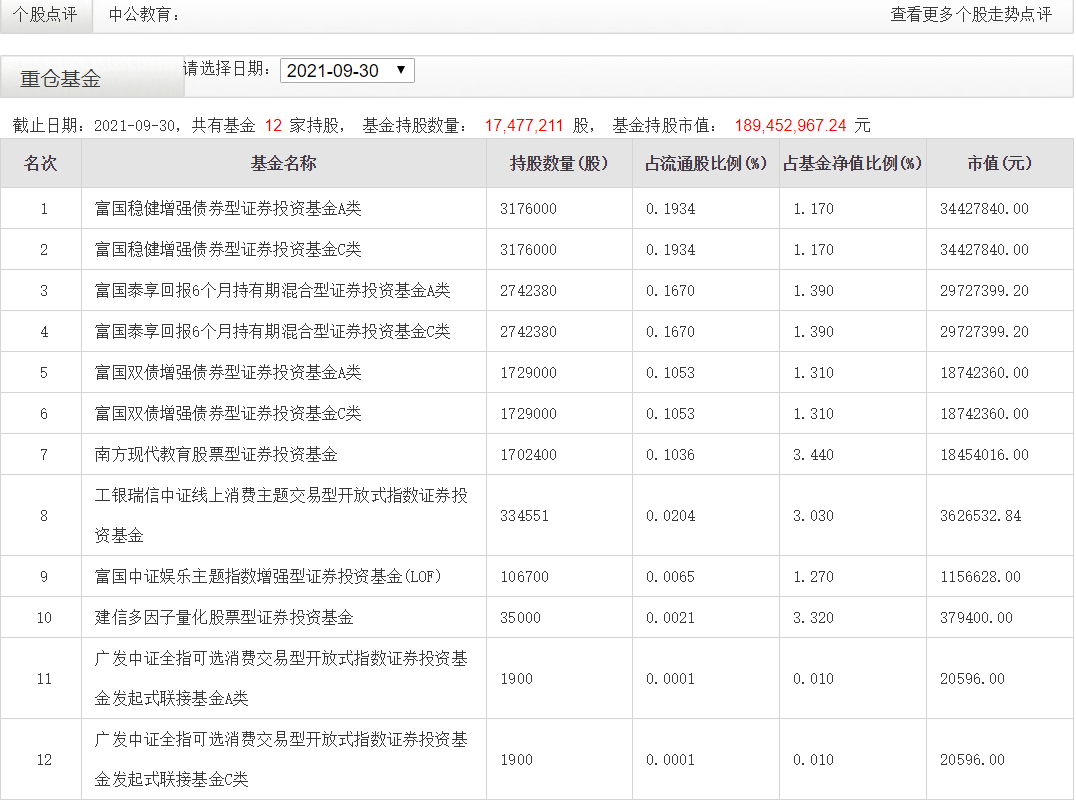Open 广发中证全指可选消费联接基金A类 page
The image size is (1076, 800).
(275, 678)
